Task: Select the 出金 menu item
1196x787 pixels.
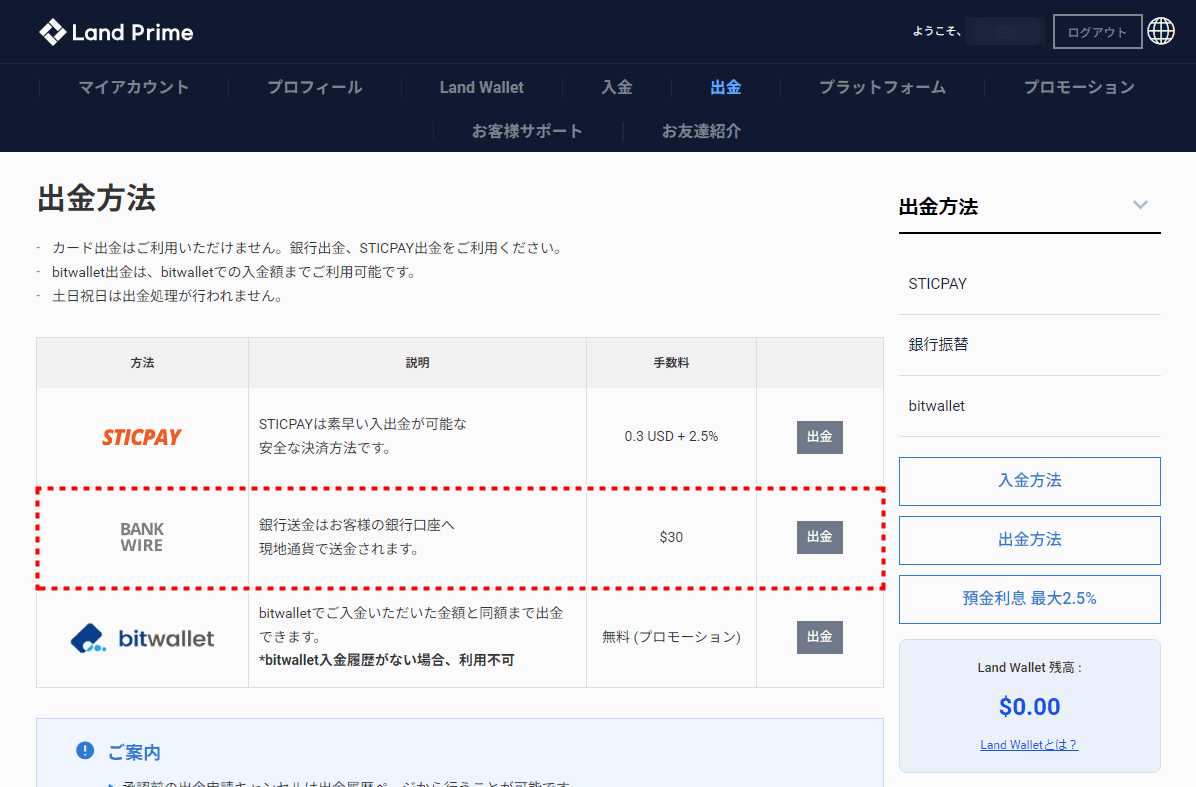Action: pyautogui.click(x=725, y=88)
